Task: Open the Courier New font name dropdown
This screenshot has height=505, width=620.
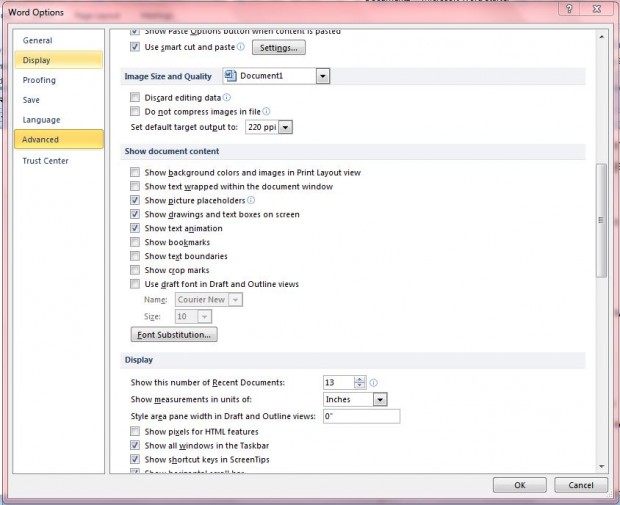Action: pos(235,300)
